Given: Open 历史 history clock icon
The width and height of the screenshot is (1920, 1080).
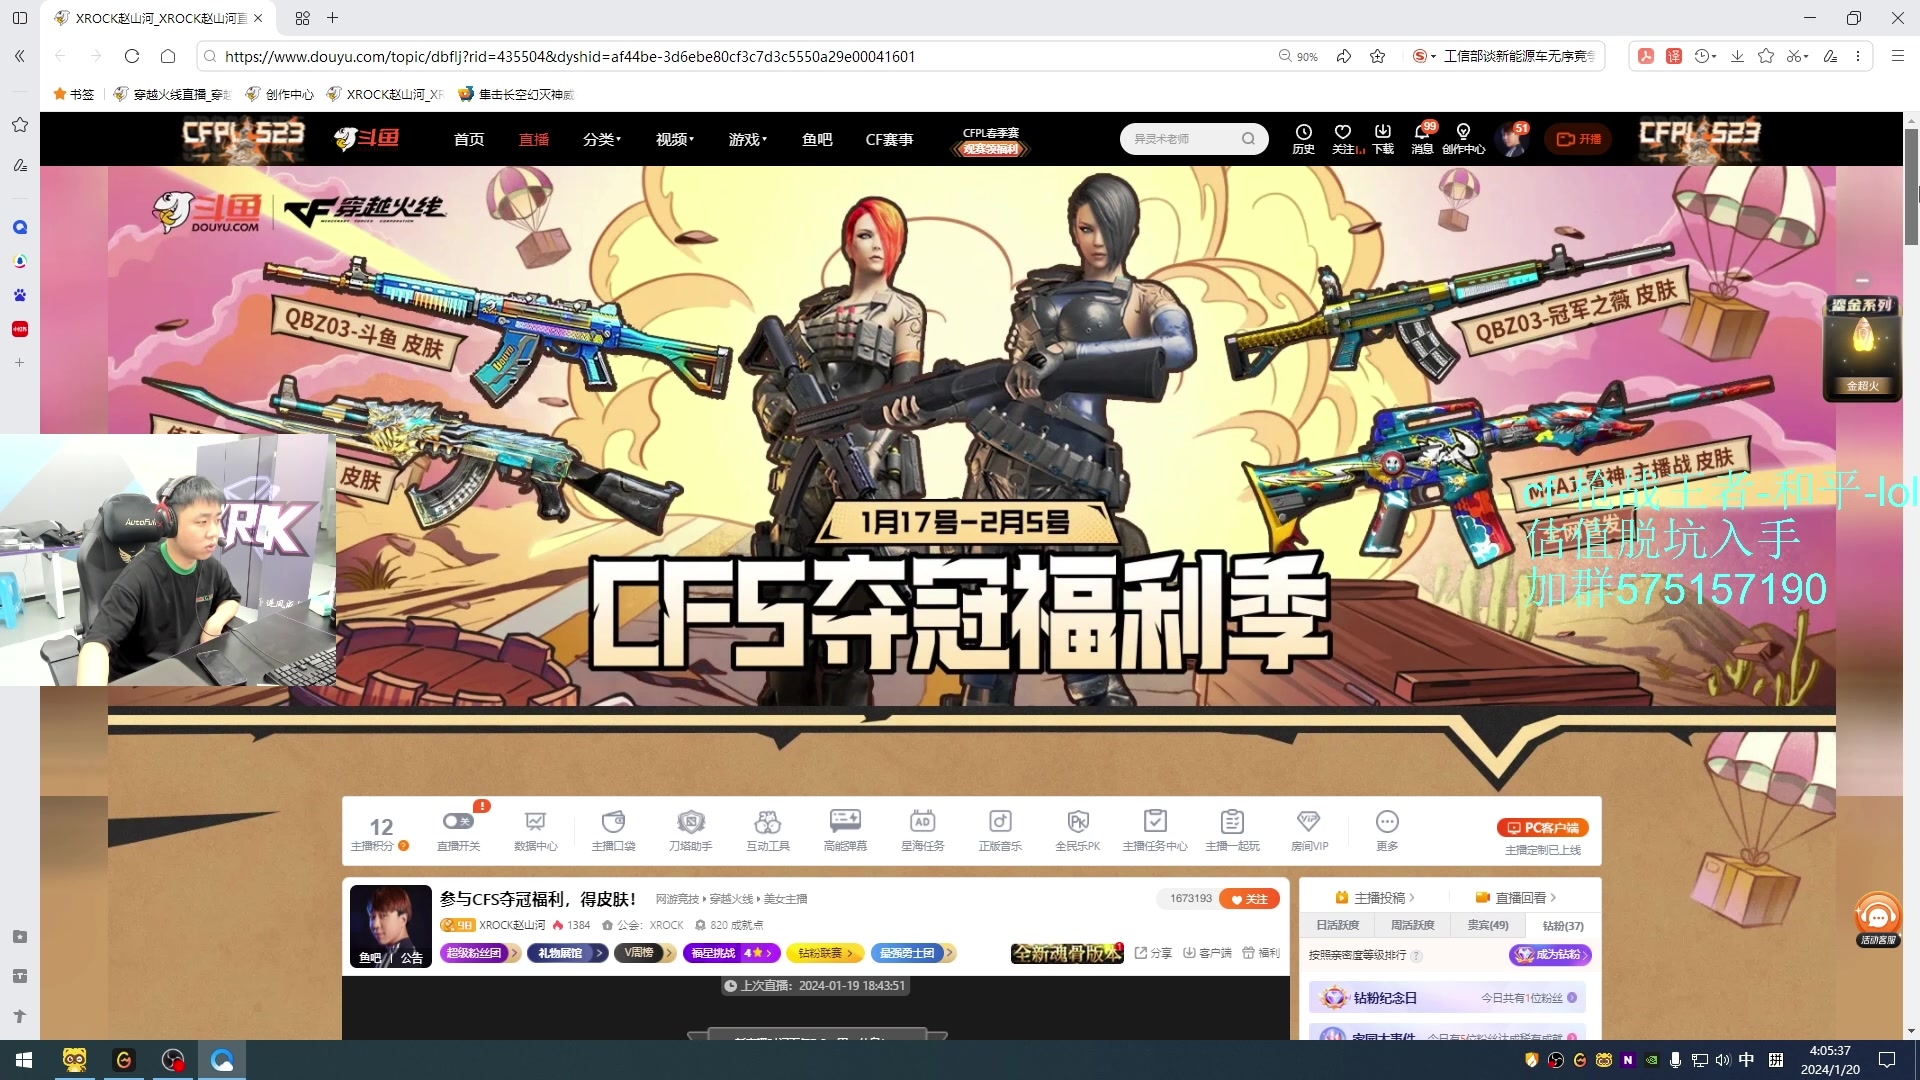Looking at the screenshot, I should pyautogui.click(x=1303, y=132).
